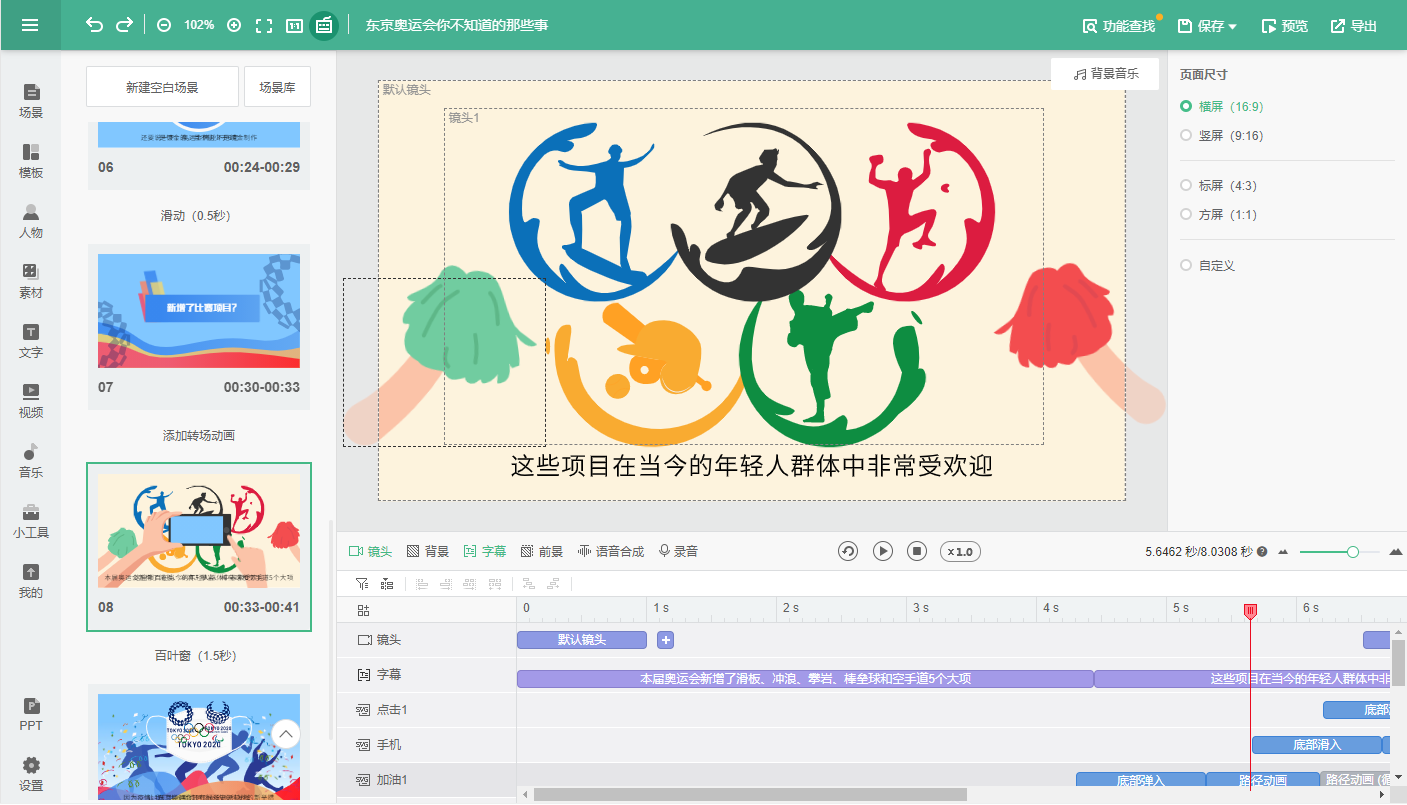
Task: Adjust the timeline zoom slider handle
Action: (x=1353, y=551)
